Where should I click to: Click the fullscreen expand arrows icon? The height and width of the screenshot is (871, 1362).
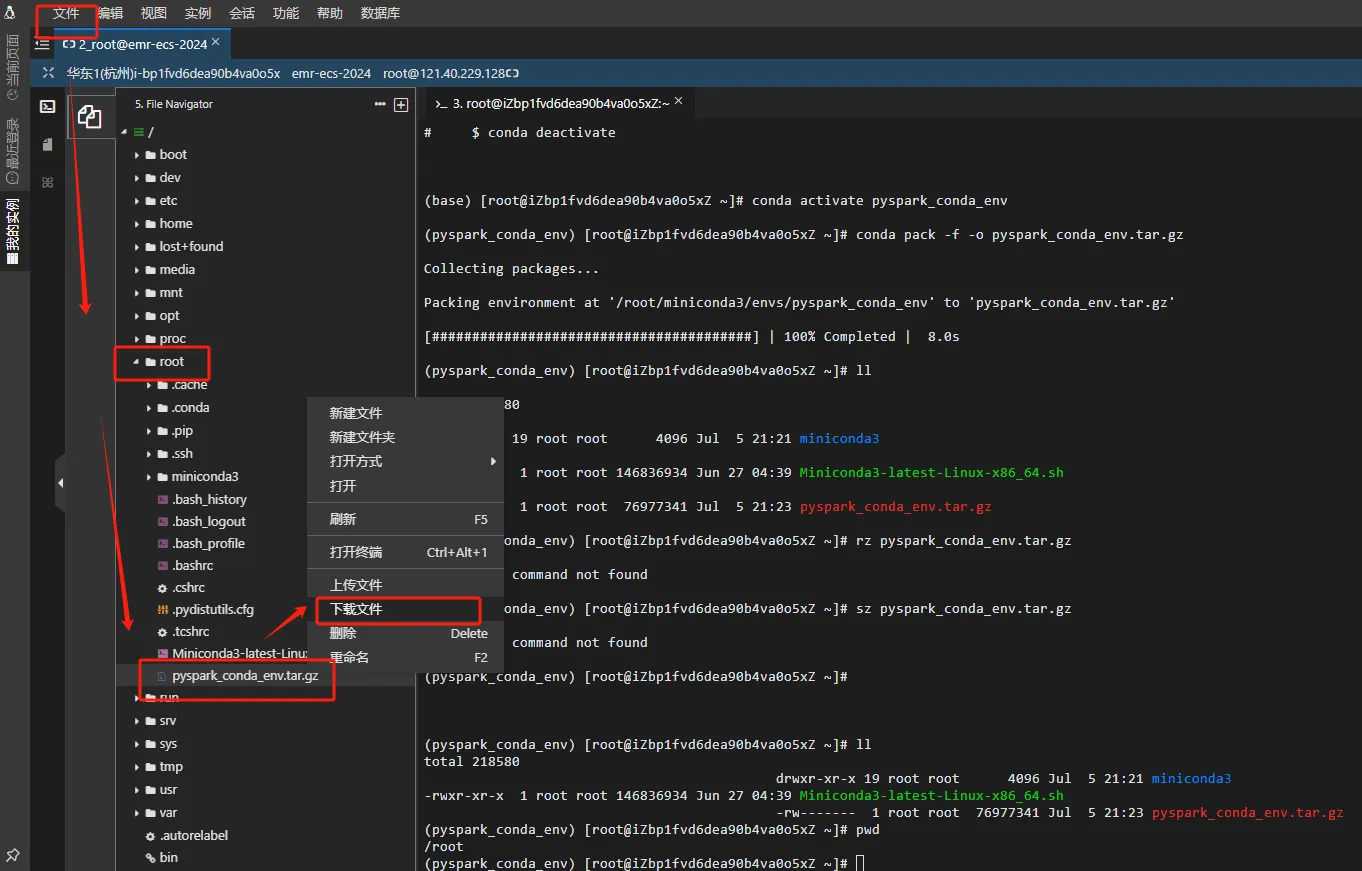pyautogui.click(x=47, y=73)
